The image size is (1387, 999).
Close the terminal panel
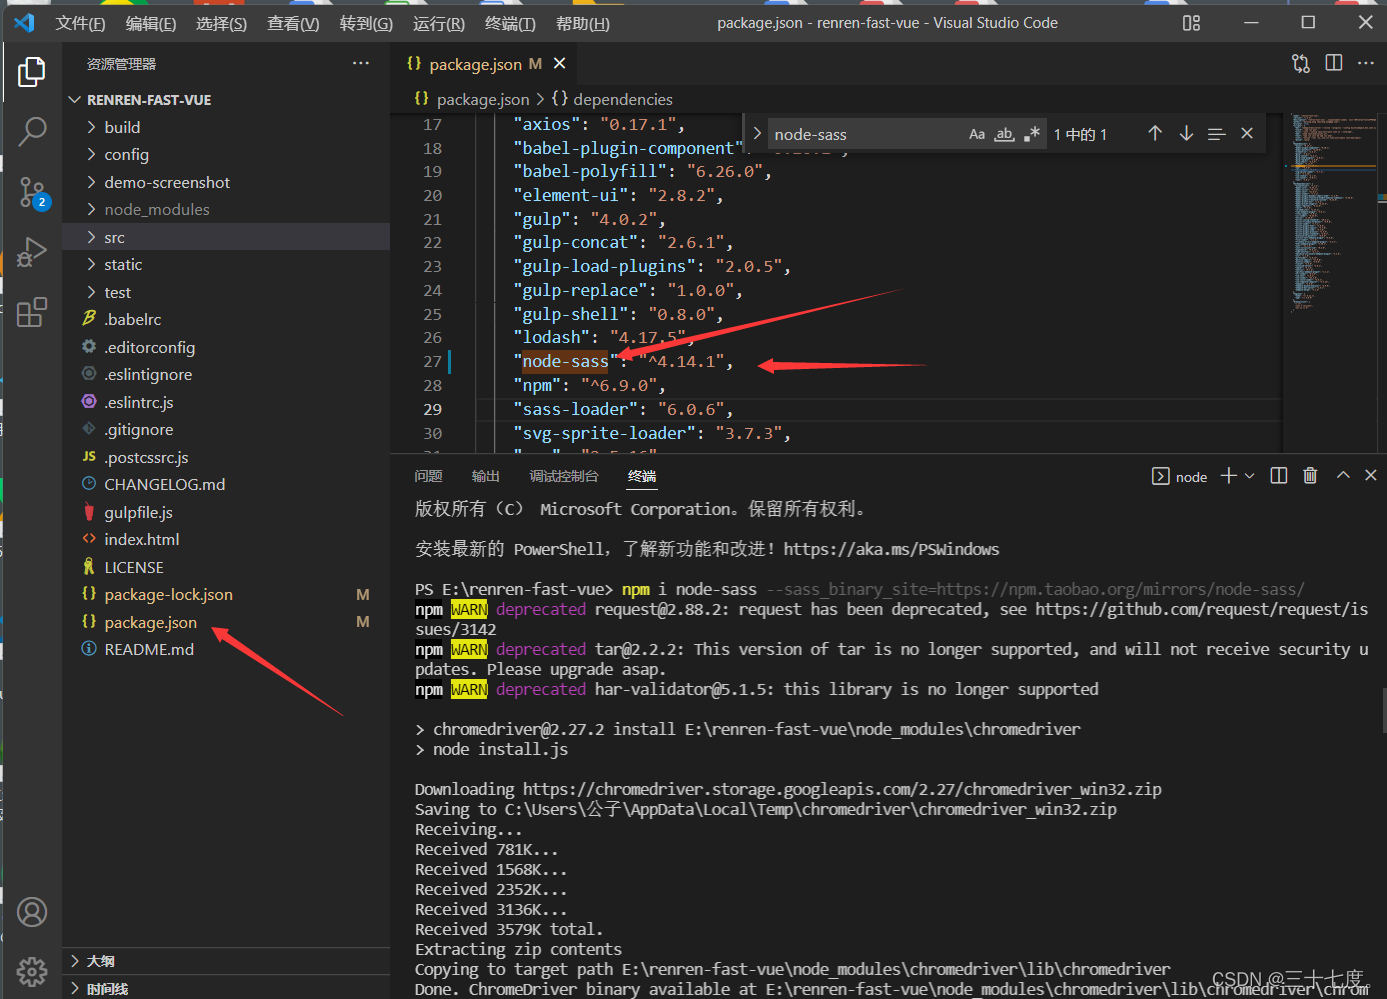[1371, 476]
